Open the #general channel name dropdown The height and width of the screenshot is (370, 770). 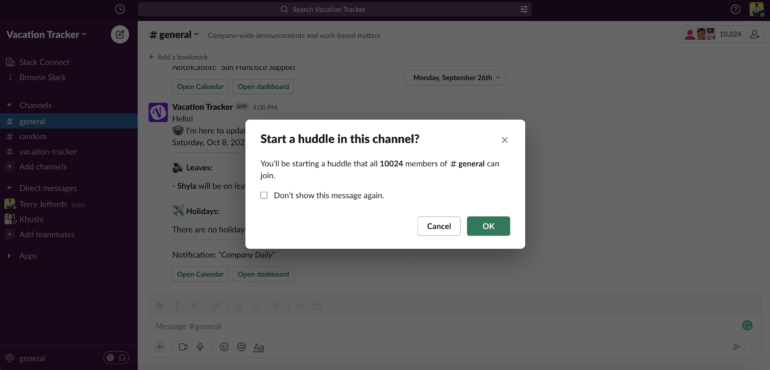tap(174, 35)
